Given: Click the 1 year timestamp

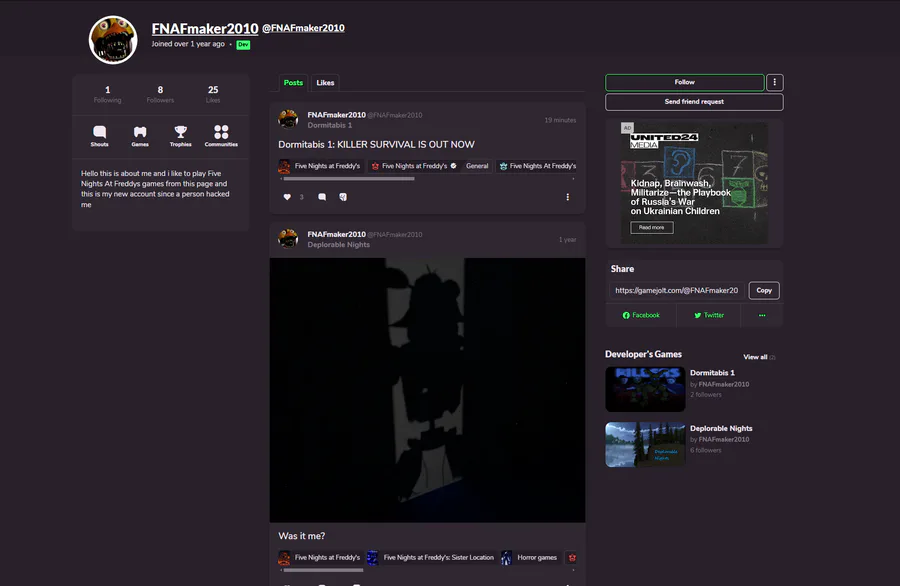Looking at the screenshot, I should coord(568,239).
